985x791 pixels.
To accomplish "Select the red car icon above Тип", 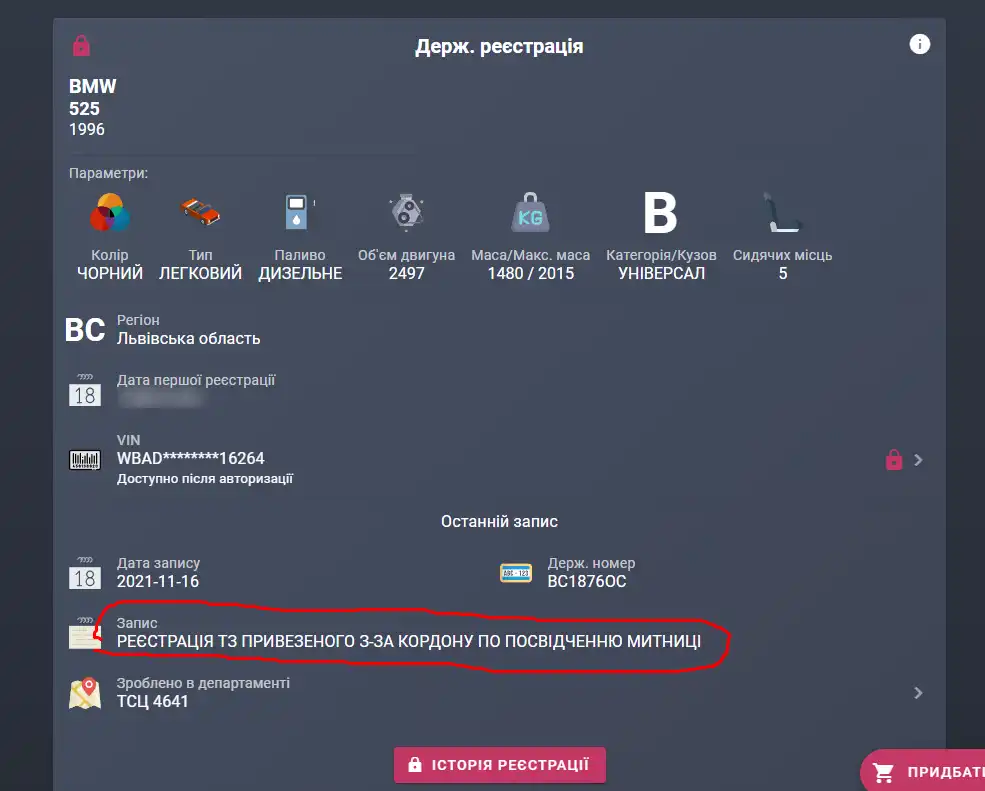I will point(200,211).
